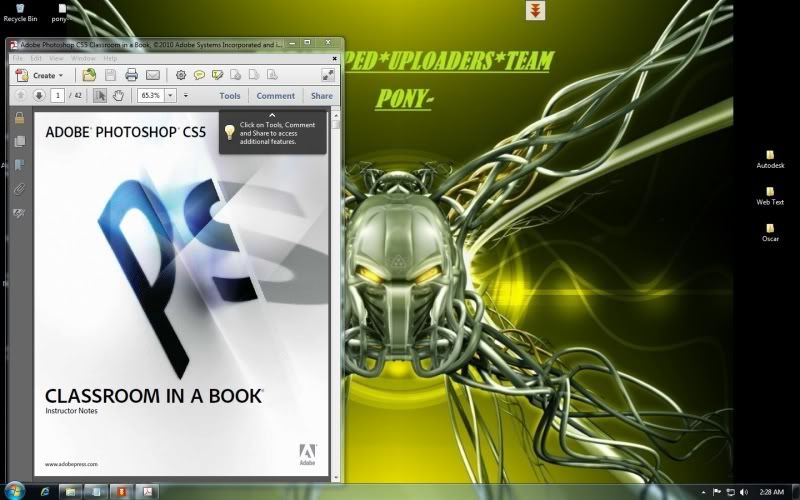
Task: Click the 2:28 AM clock
Action: (x=771, y=492)
